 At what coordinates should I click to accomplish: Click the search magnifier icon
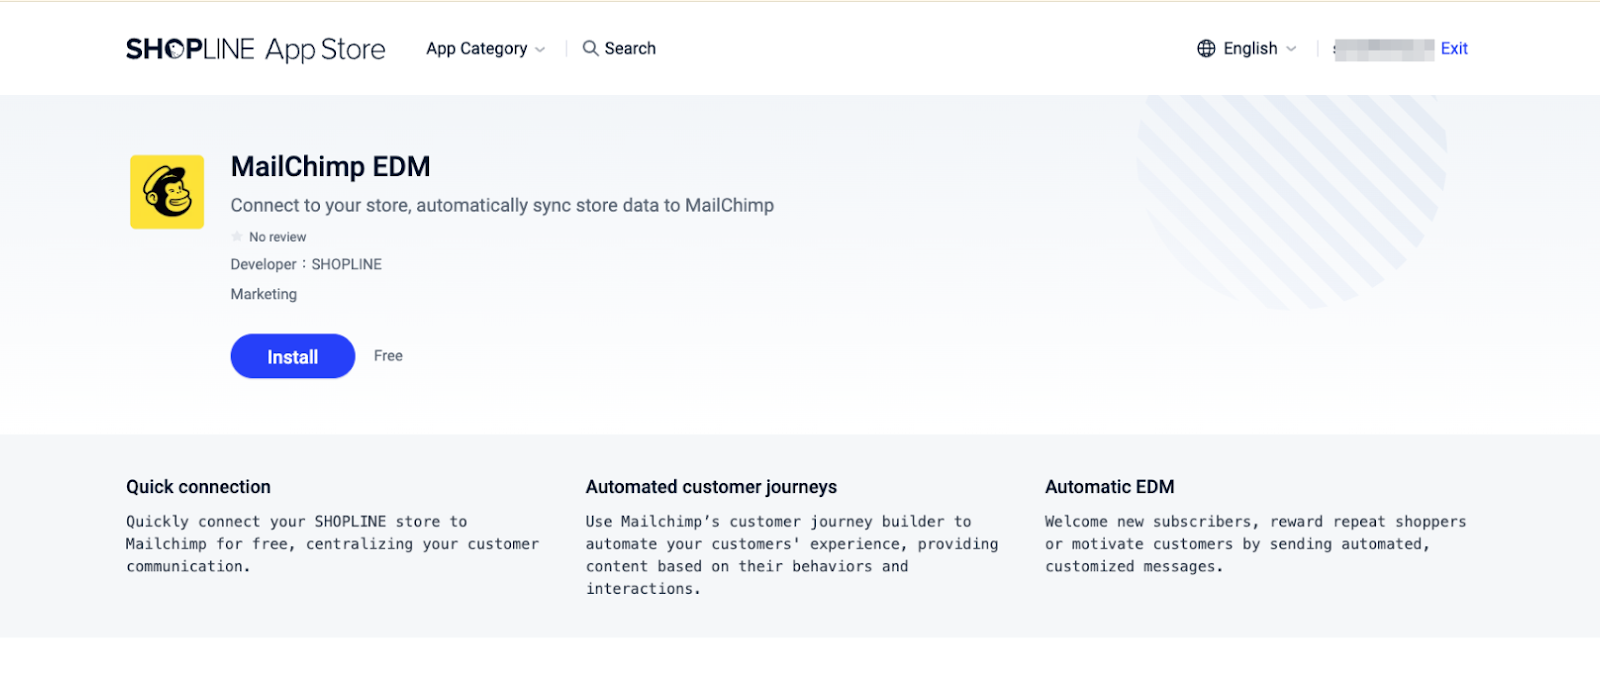pos(591,48)
